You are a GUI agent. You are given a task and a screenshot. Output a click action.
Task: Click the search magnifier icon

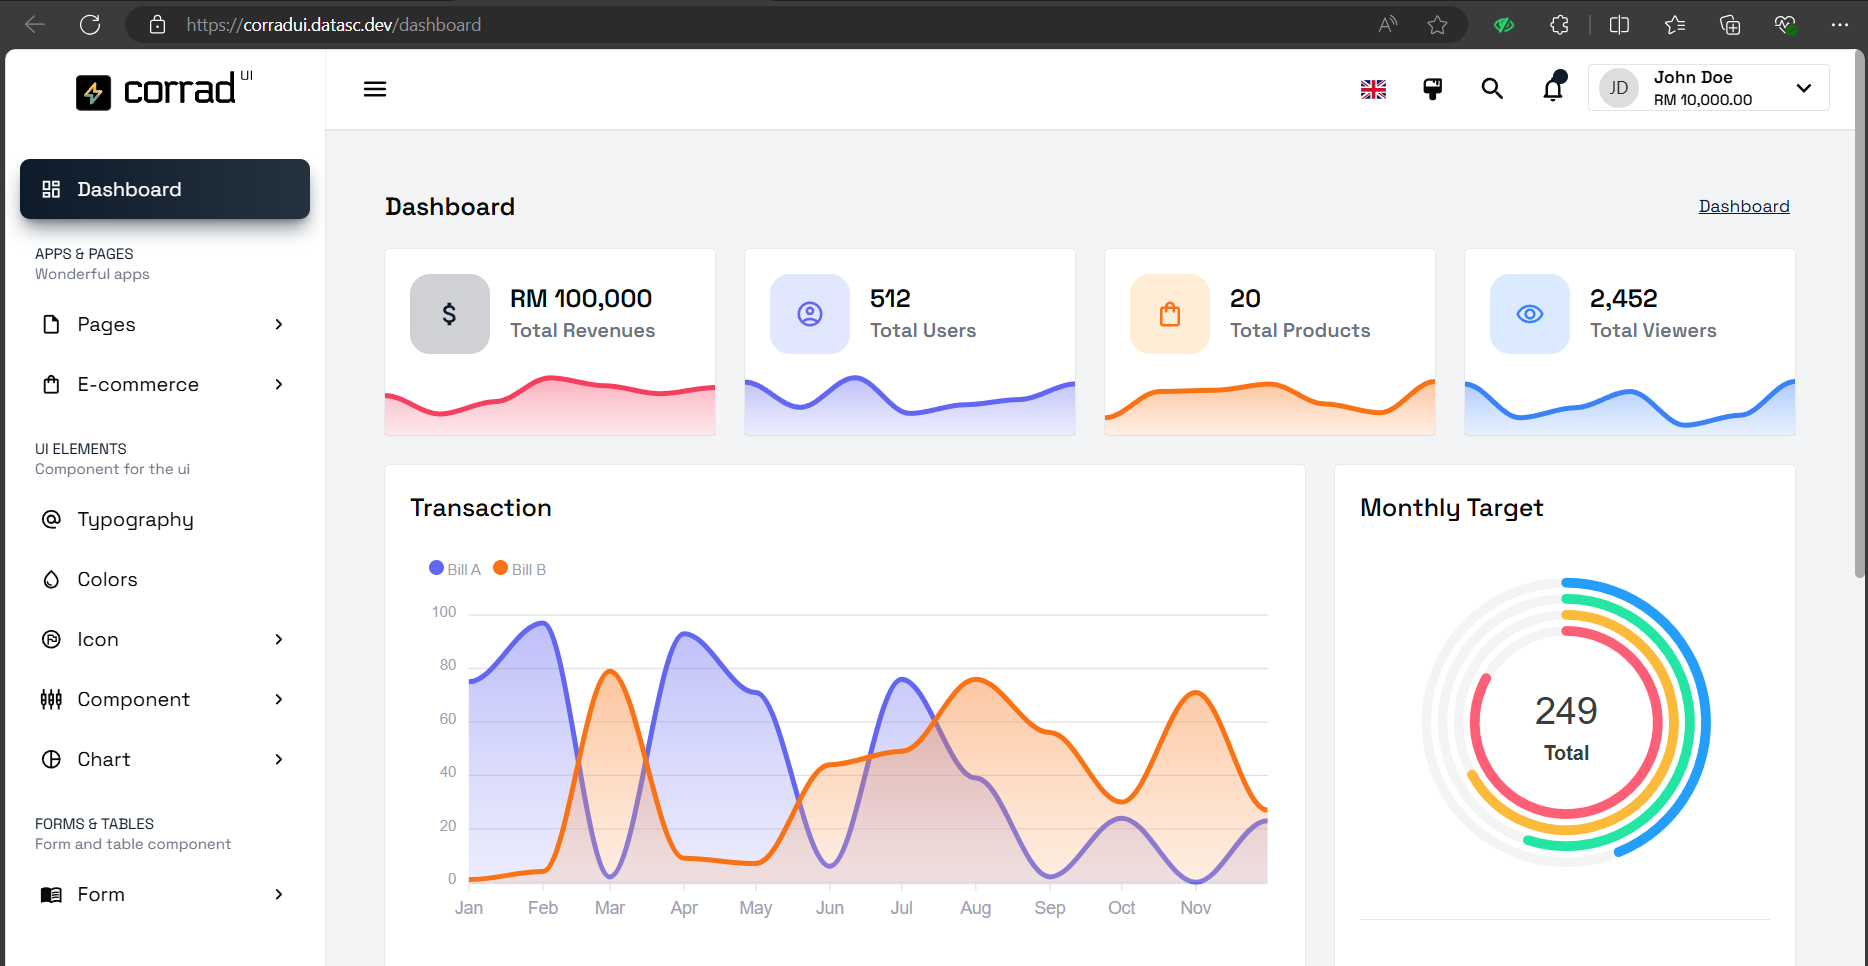[1492, 89]
